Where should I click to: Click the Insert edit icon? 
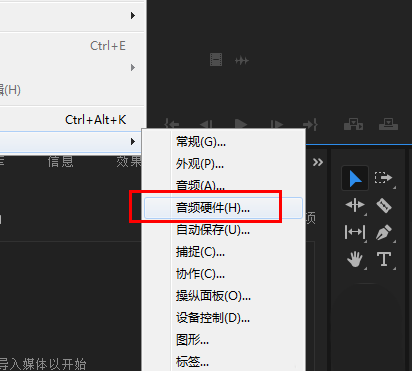click(x=353, y=124)
